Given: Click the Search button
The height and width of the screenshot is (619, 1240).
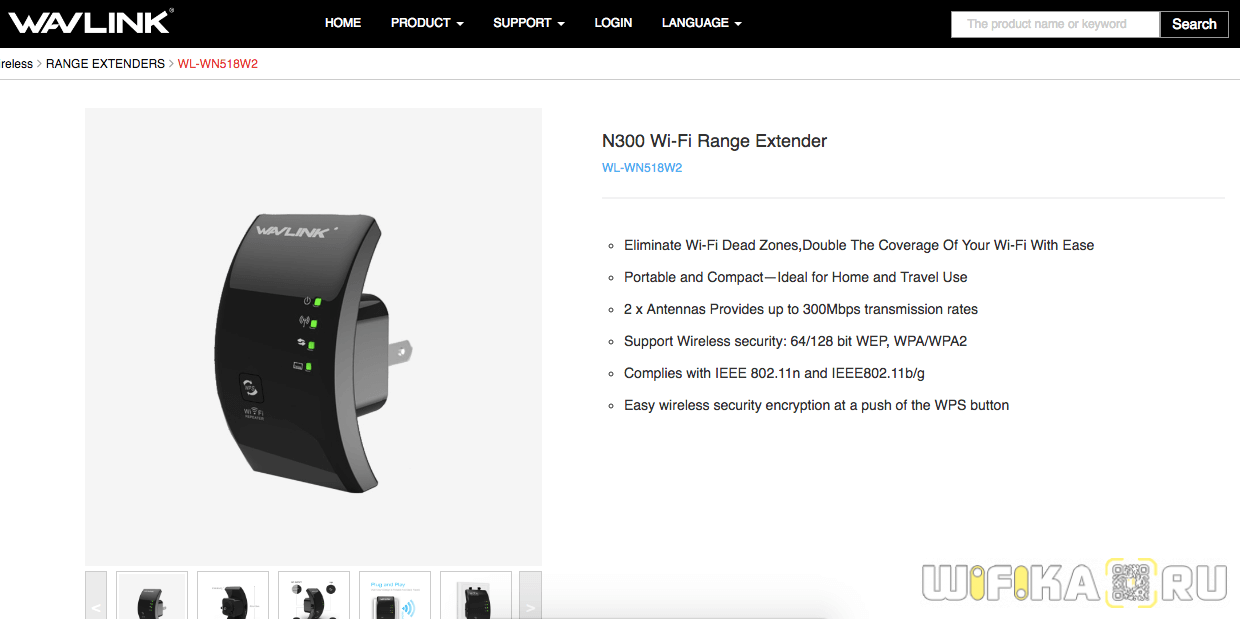Looking at the screenshot, I should (x=1194, y=24).
